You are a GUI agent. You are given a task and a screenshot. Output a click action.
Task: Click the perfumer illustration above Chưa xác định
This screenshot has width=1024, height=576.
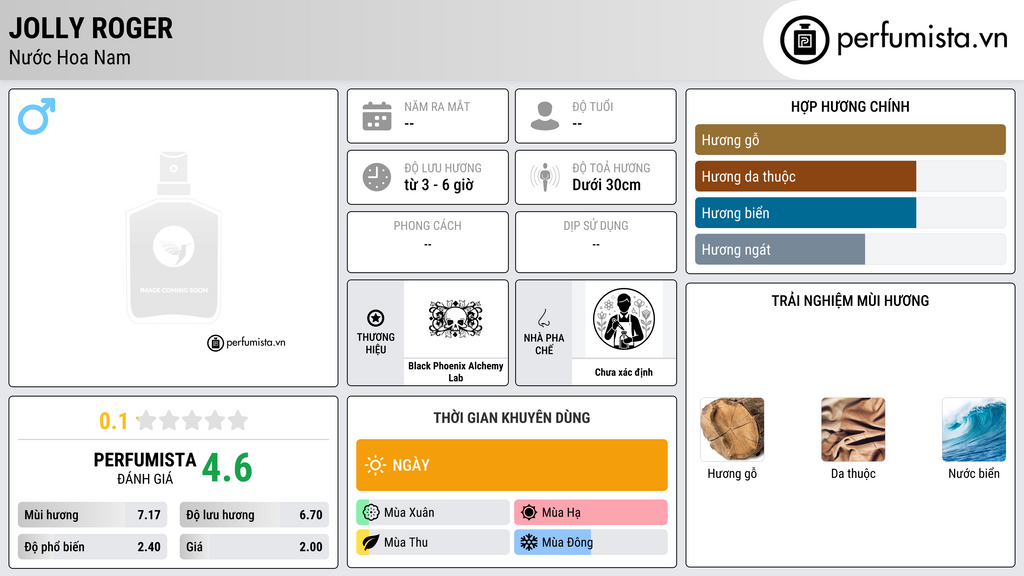[624, 320]
